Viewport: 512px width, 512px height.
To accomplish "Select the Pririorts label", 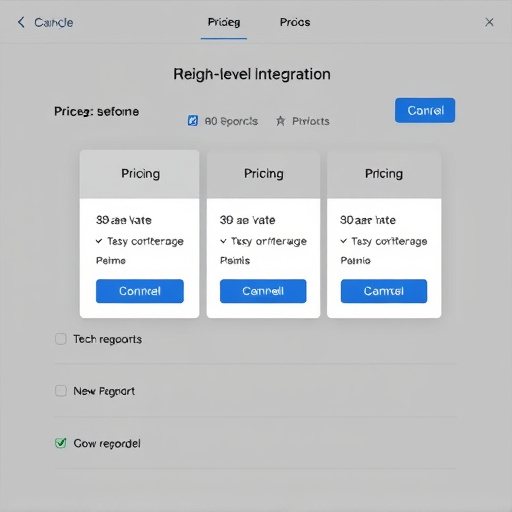I will [x=311, y=121].
